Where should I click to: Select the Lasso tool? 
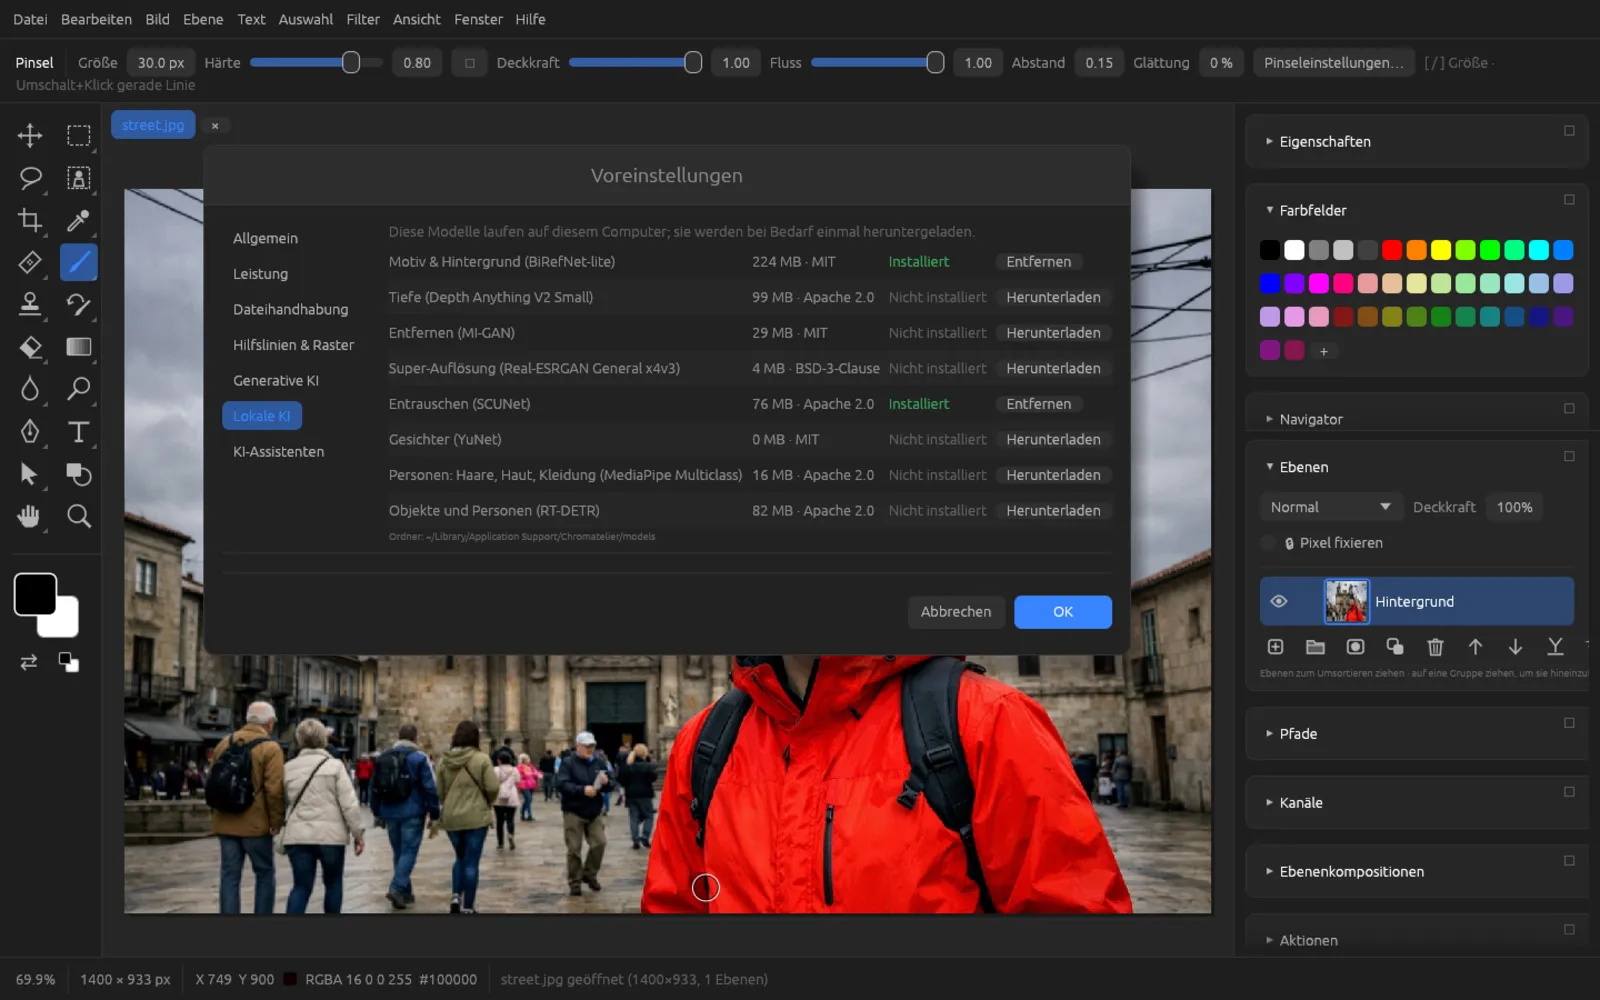(30, 178)
